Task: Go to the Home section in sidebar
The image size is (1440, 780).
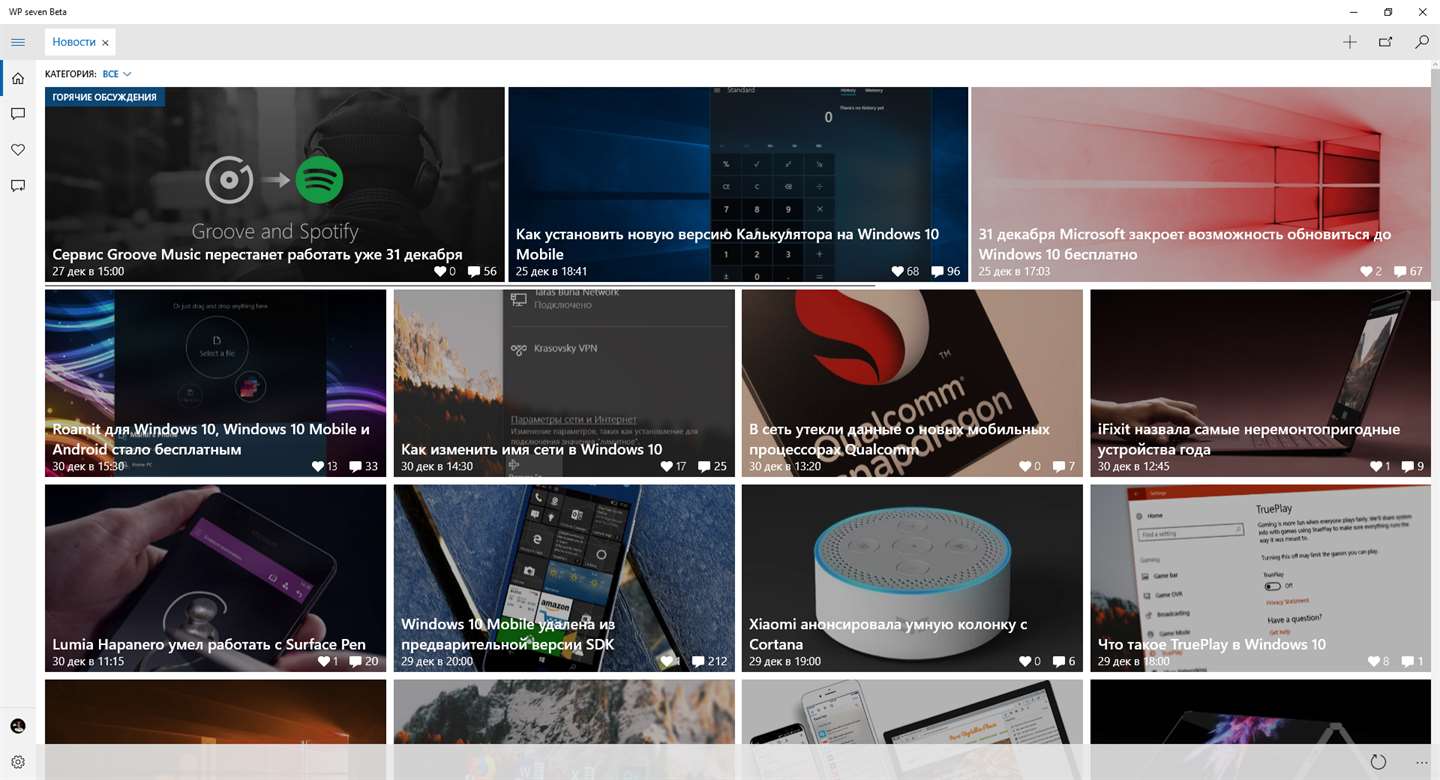Action: (17, 78)
